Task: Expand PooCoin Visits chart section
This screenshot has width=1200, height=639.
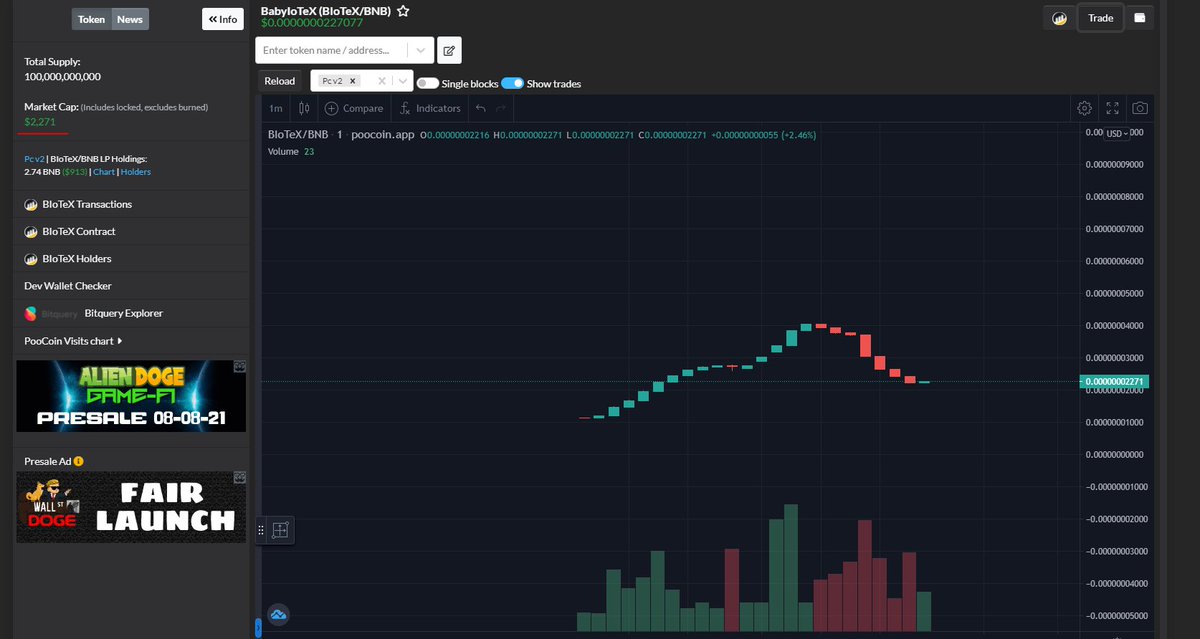Action: (73, 341)
